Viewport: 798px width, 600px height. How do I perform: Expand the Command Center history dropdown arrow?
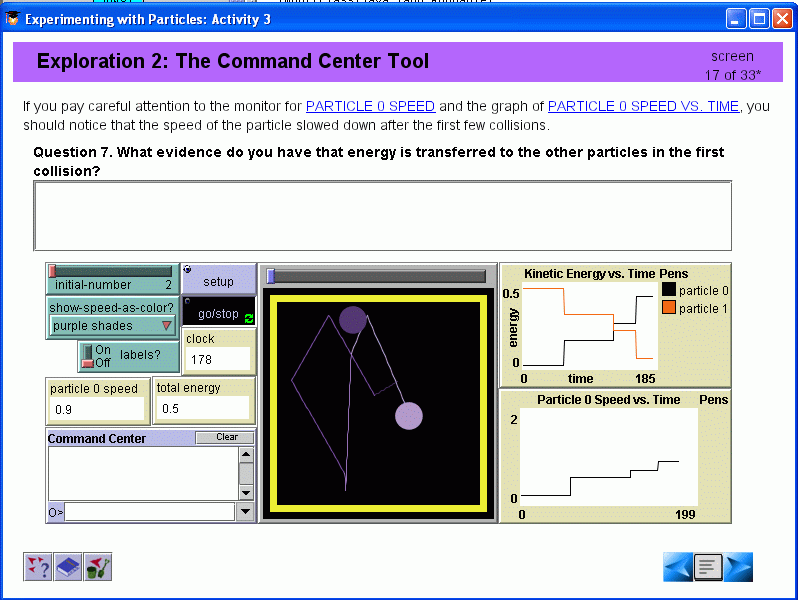click(246, 512)
